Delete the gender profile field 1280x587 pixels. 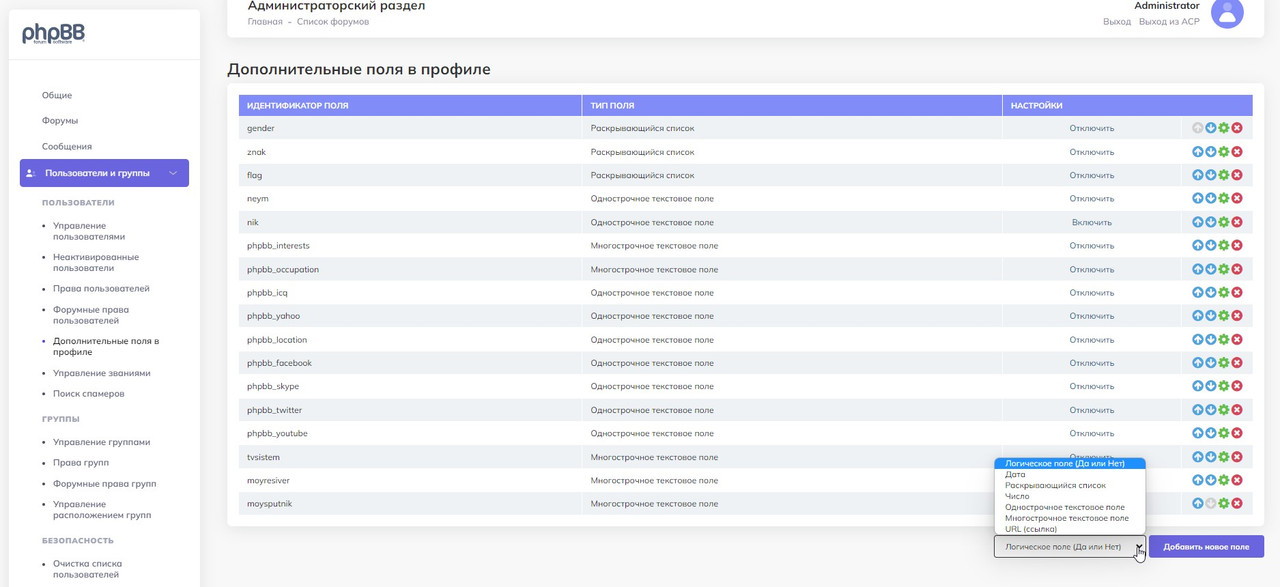(x=1237, y=128)
